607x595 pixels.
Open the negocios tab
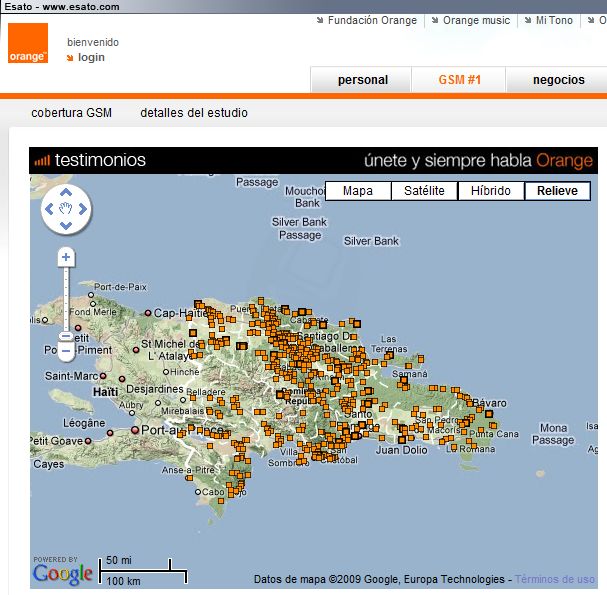pyautogui.click(x=558, y=80)
